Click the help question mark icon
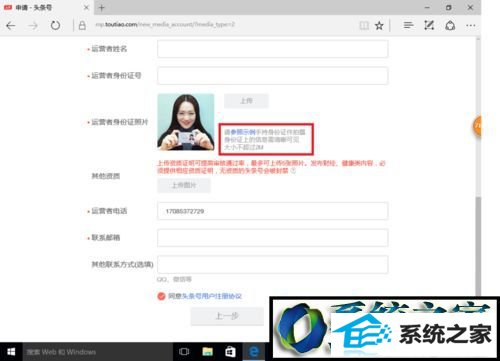Viewport: 500px width, 361px height. click(293, 171)
